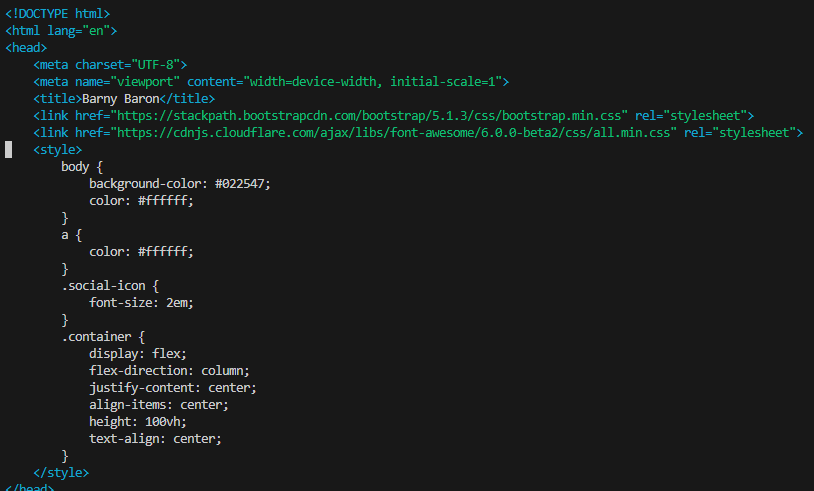Click the opening style tag
Viewport: 814px width, 491px height.
click(58, 149)
